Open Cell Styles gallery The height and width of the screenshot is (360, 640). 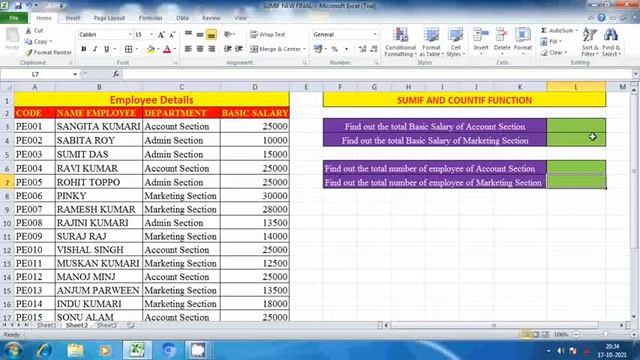pos(456,42)
